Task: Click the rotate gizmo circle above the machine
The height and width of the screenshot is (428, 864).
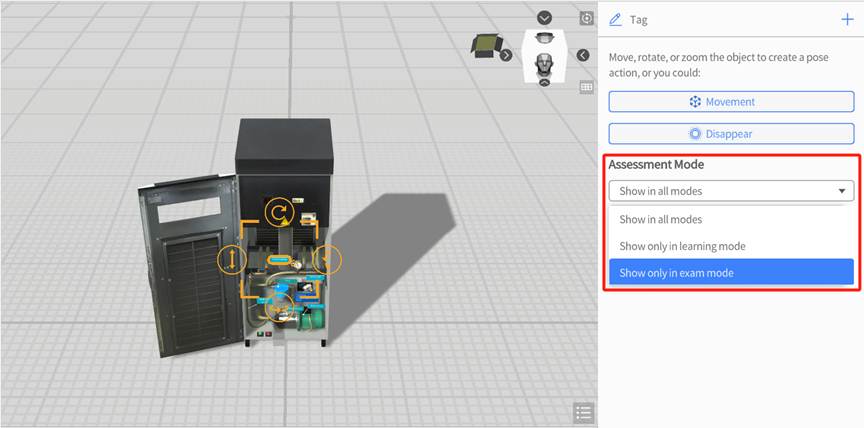Action: click(x=280, y=212)
